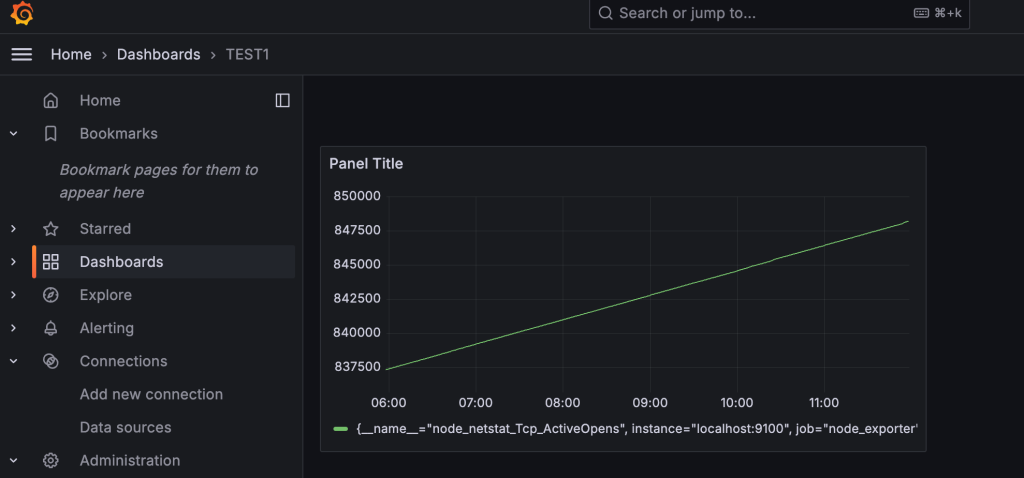Click the TEST1 breadcrumb
The height and width of the screenshot is (478, 1024).
pos(248,54)
